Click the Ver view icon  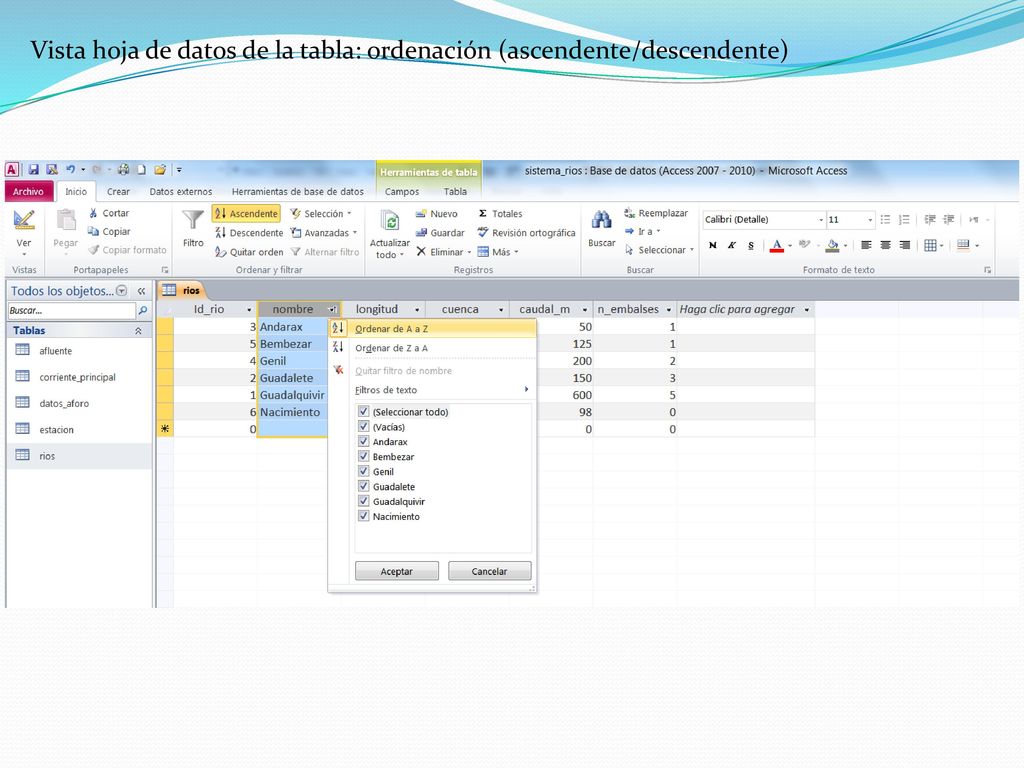pos(24,220)
